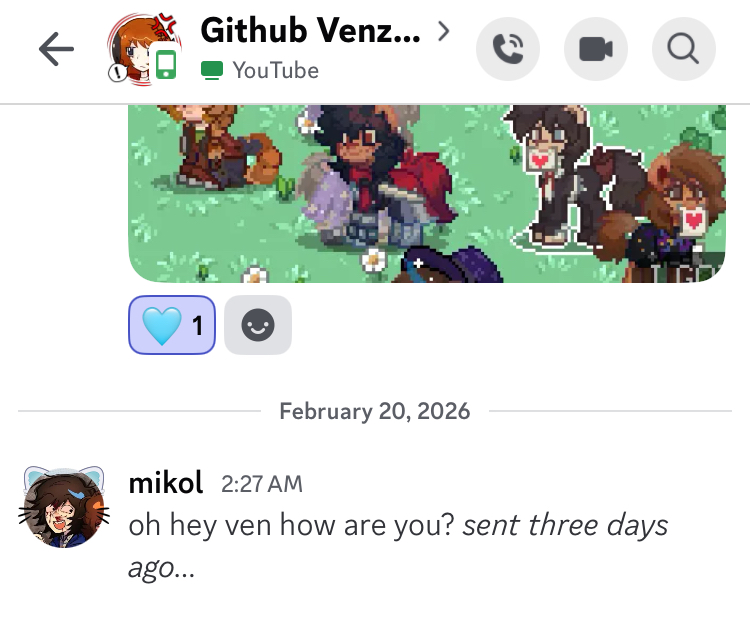750x635 pixels.
Task: Open the add reaction smiley picker
Action: (x=258, y=326)
